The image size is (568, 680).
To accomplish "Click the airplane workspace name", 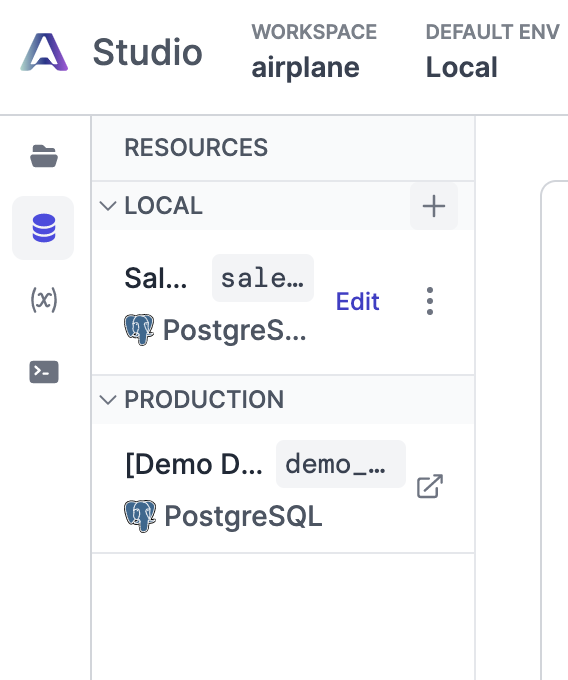I will 306,68.
